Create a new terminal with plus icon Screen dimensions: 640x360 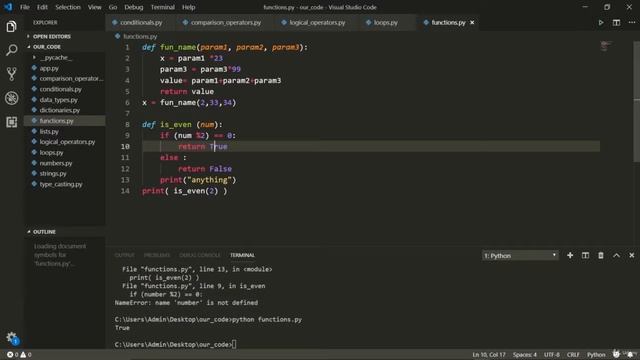[570, 256]
